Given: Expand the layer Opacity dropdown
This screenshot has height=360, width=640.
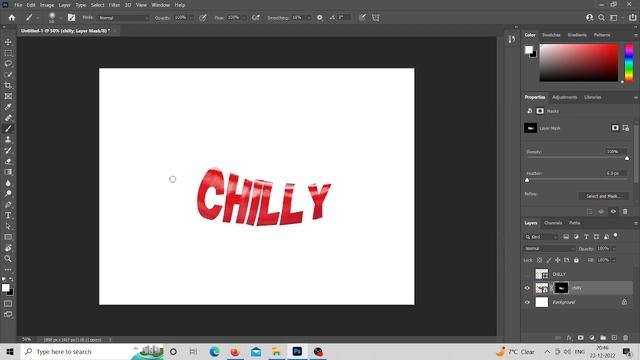Looking at the screenshot, I should tap(614, 249).
